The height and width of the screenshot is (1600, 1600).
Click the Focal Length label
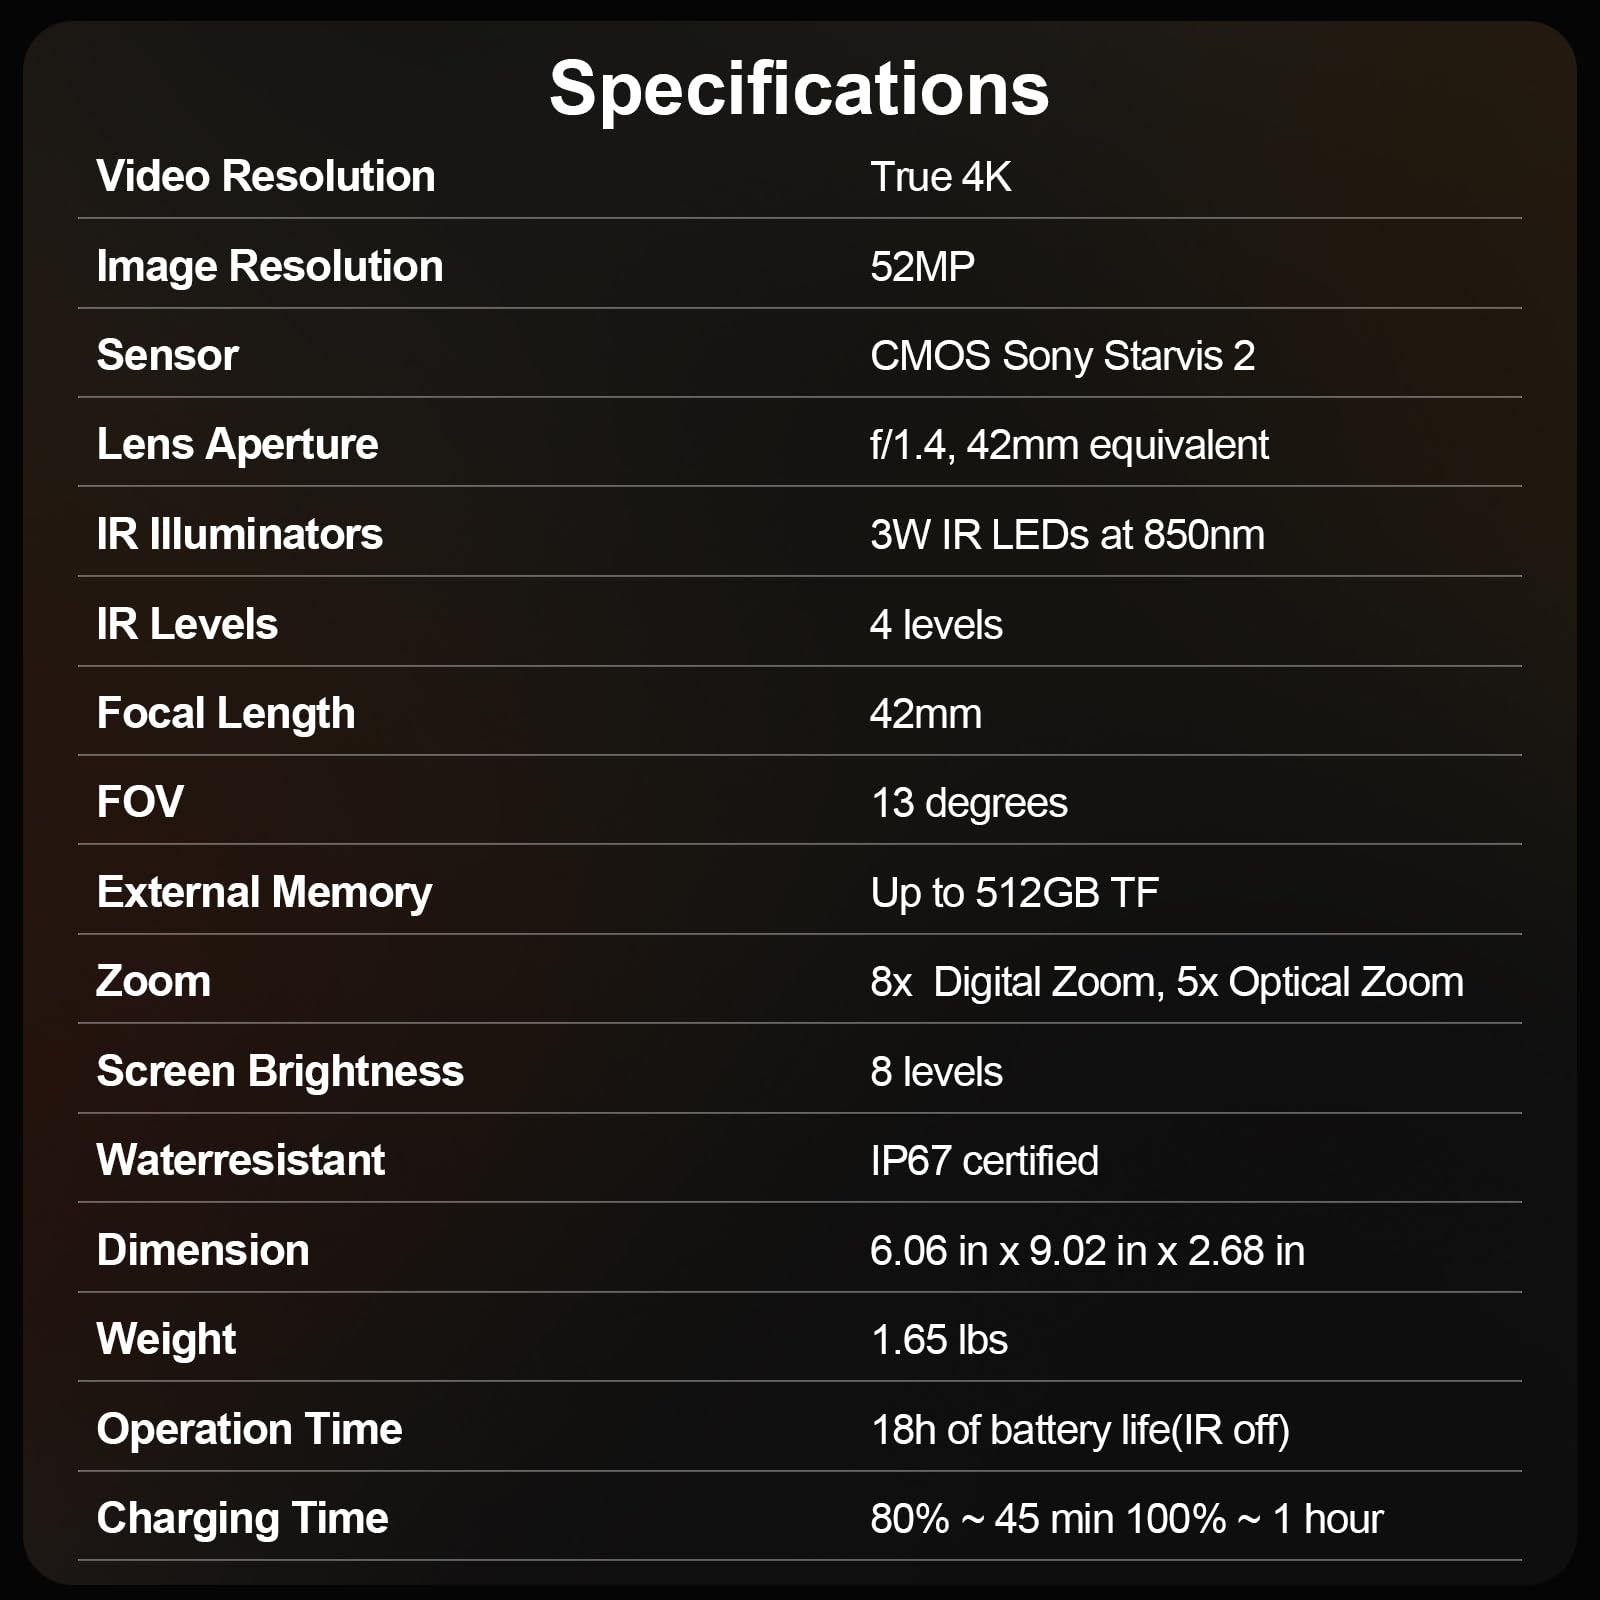[226, 713]
